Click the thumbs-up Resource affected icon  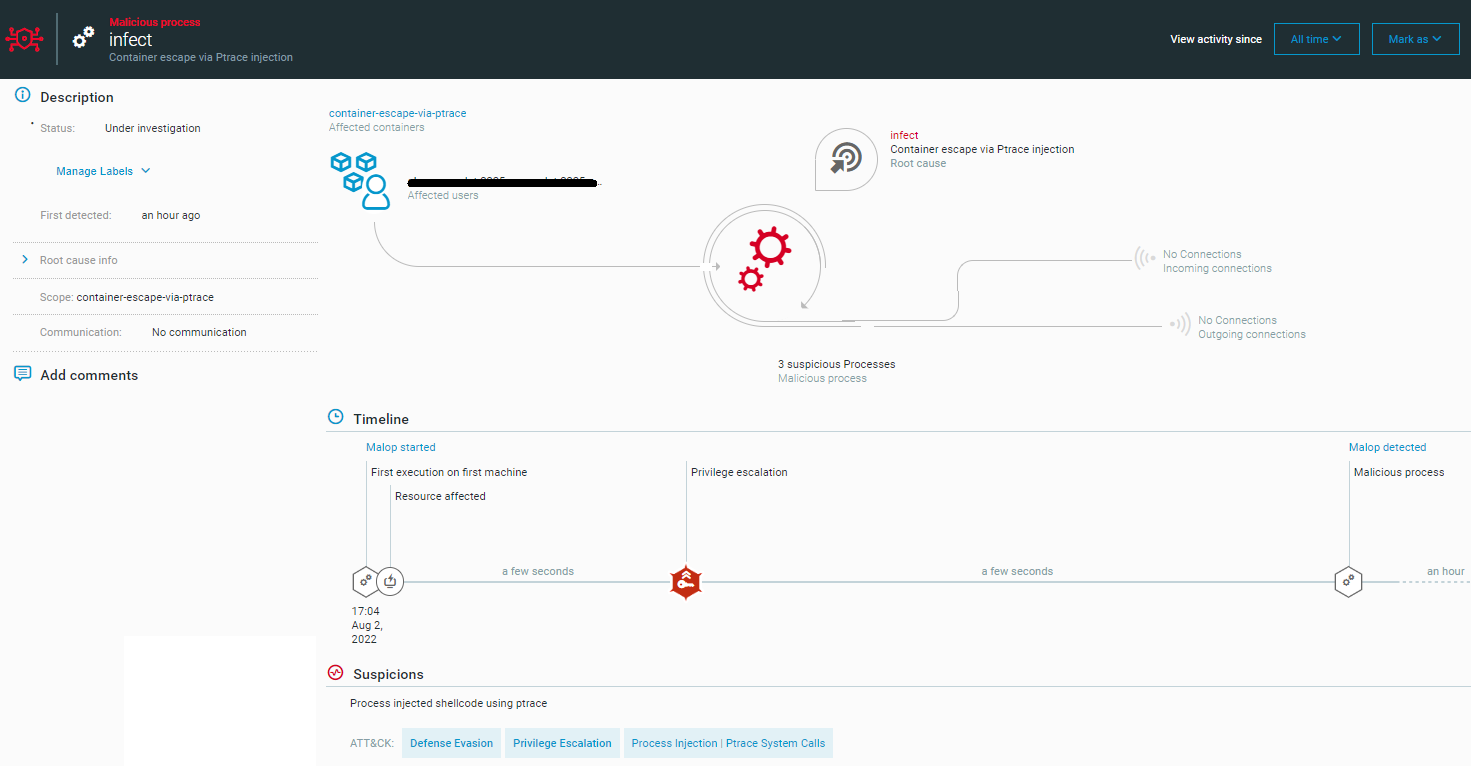tap(390, 581)
